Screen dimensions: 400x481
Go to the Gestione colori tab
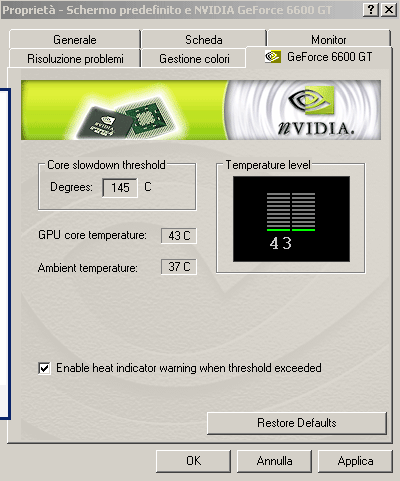[194, 59]
